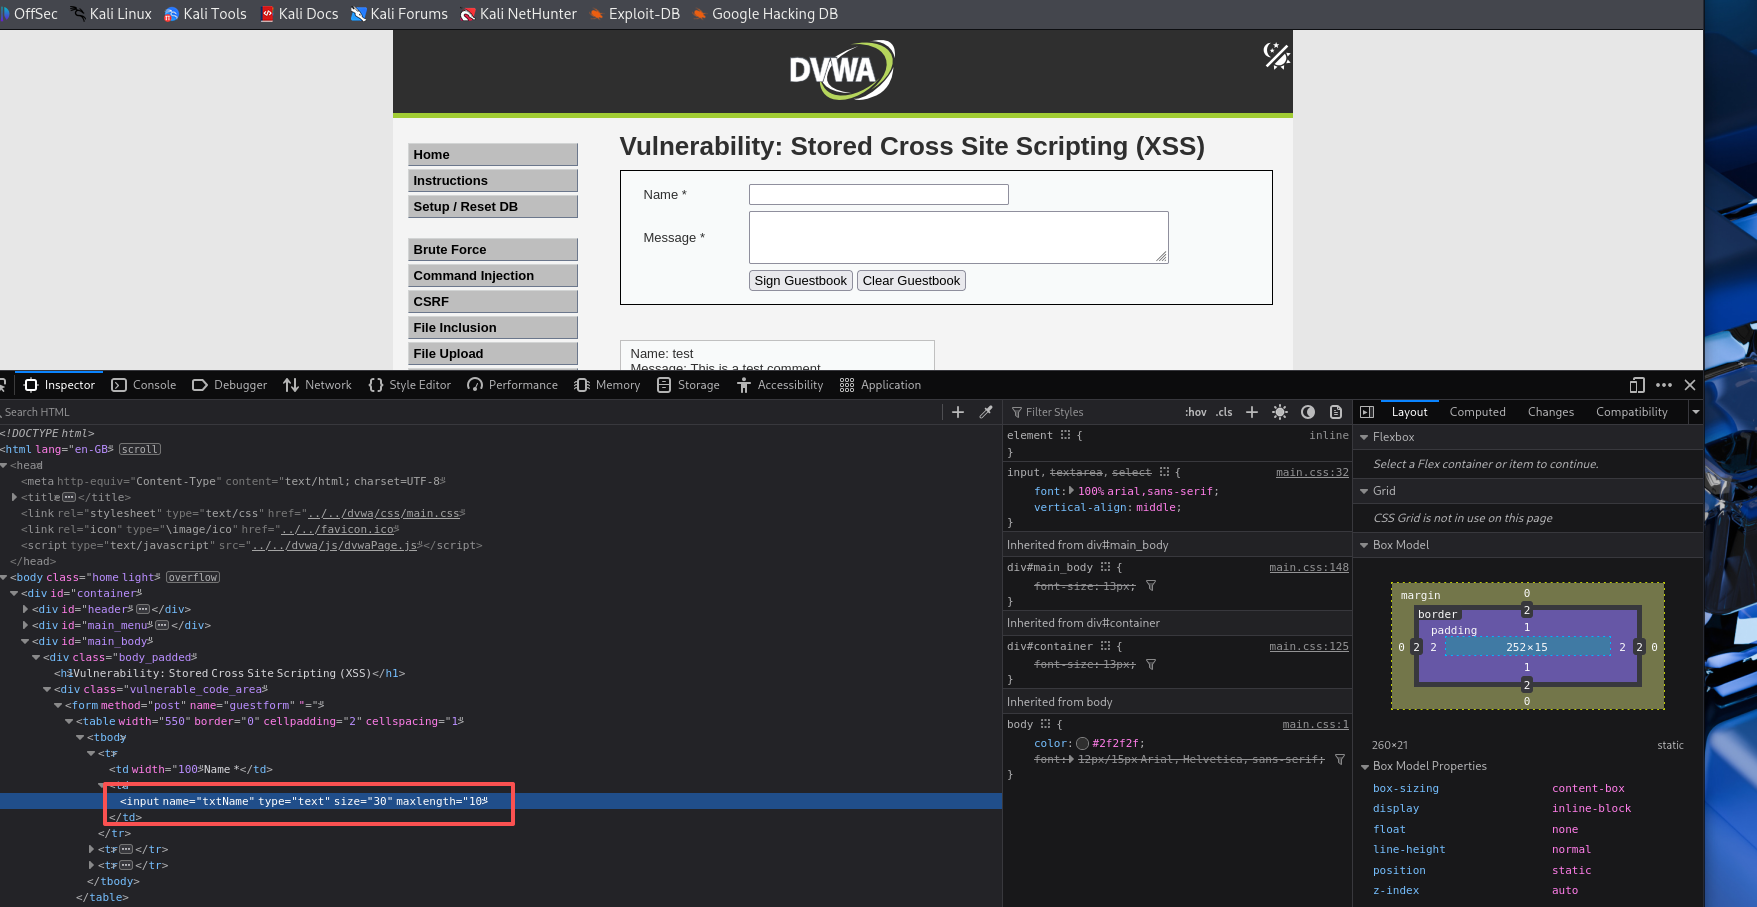Toggle the DVWA light/dark theme icon
Viewport: 1757px width, 907px height.
pos(1276,55)
